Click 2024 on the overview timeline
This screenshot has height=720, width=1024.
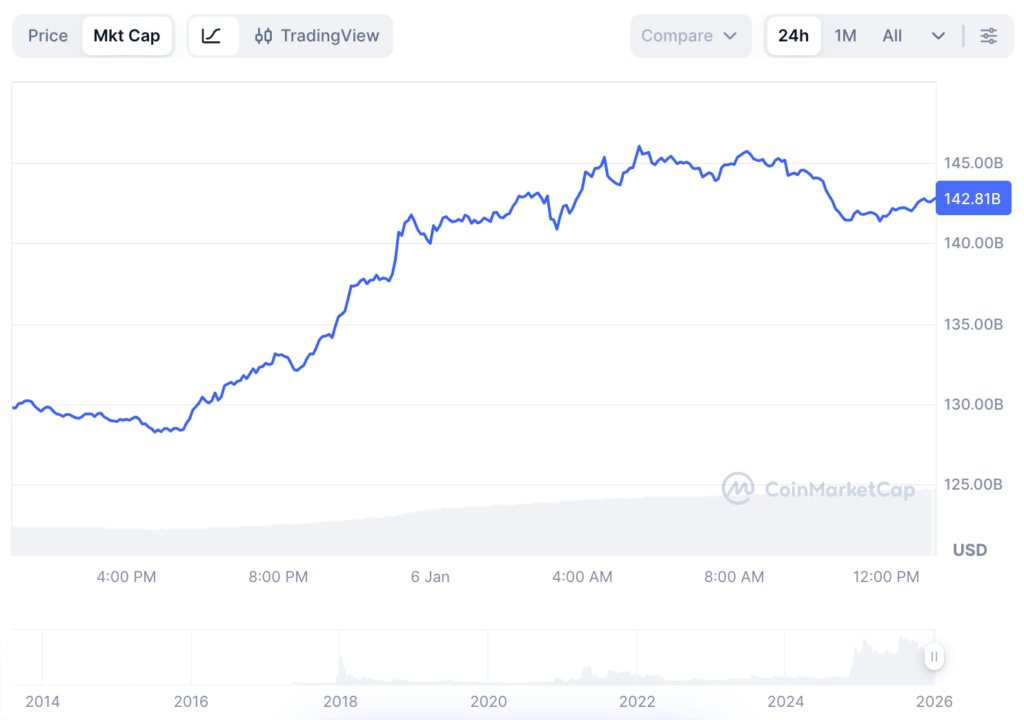[x=785, y=701]
